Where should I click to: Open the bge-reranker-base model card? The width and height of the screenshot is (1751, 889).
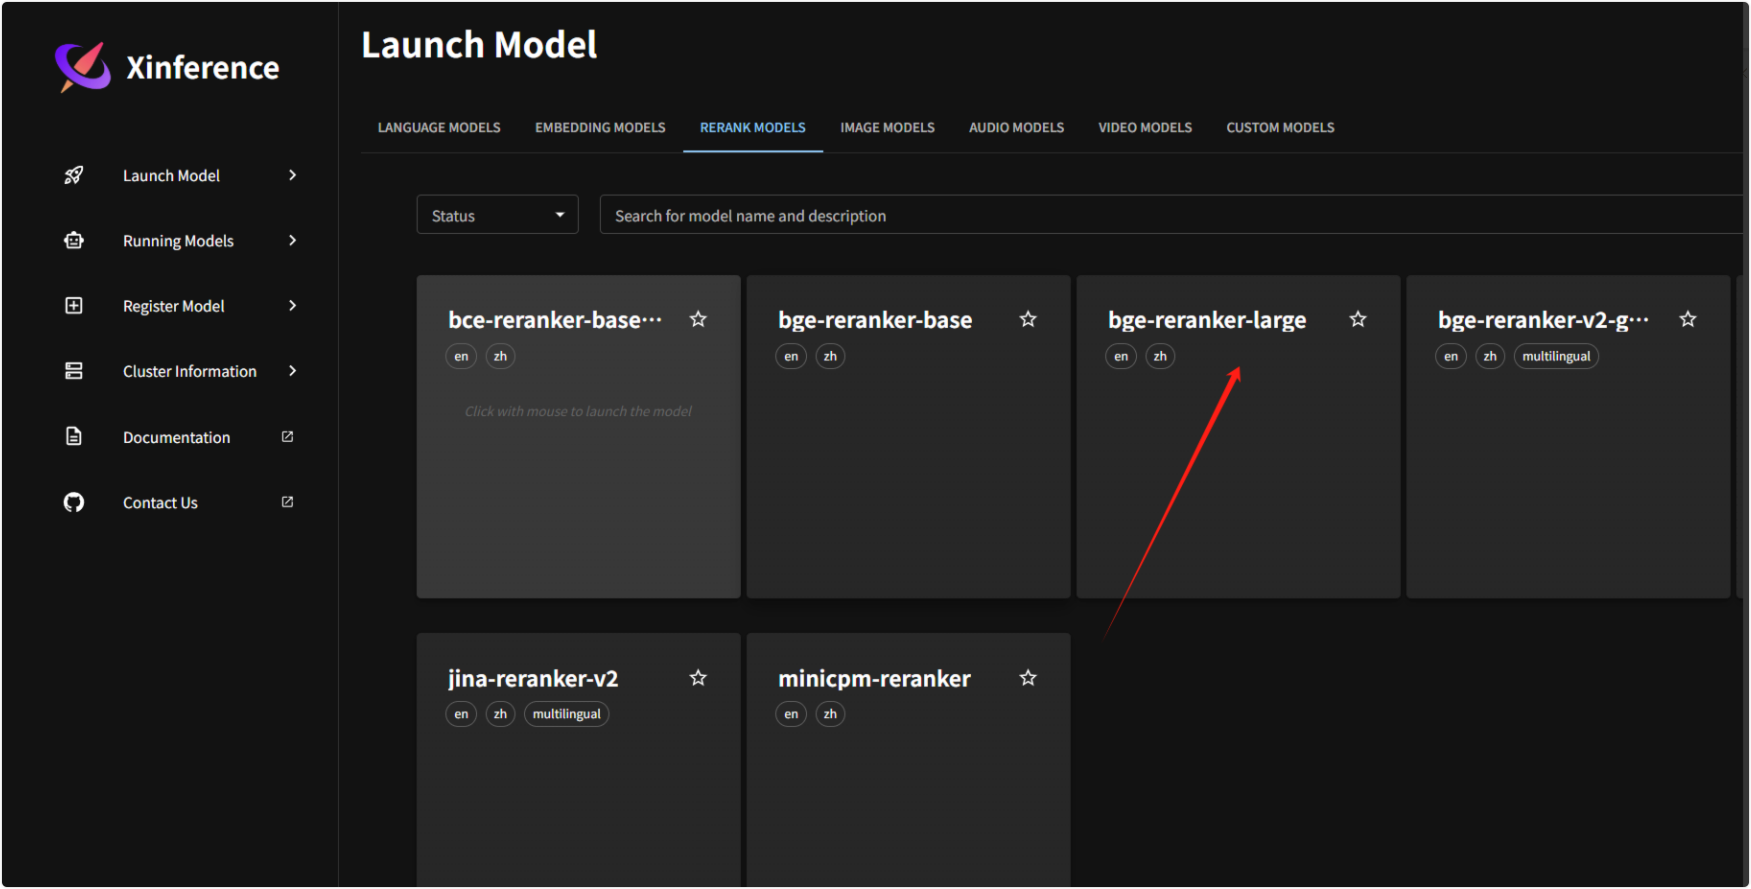point(908,437)
